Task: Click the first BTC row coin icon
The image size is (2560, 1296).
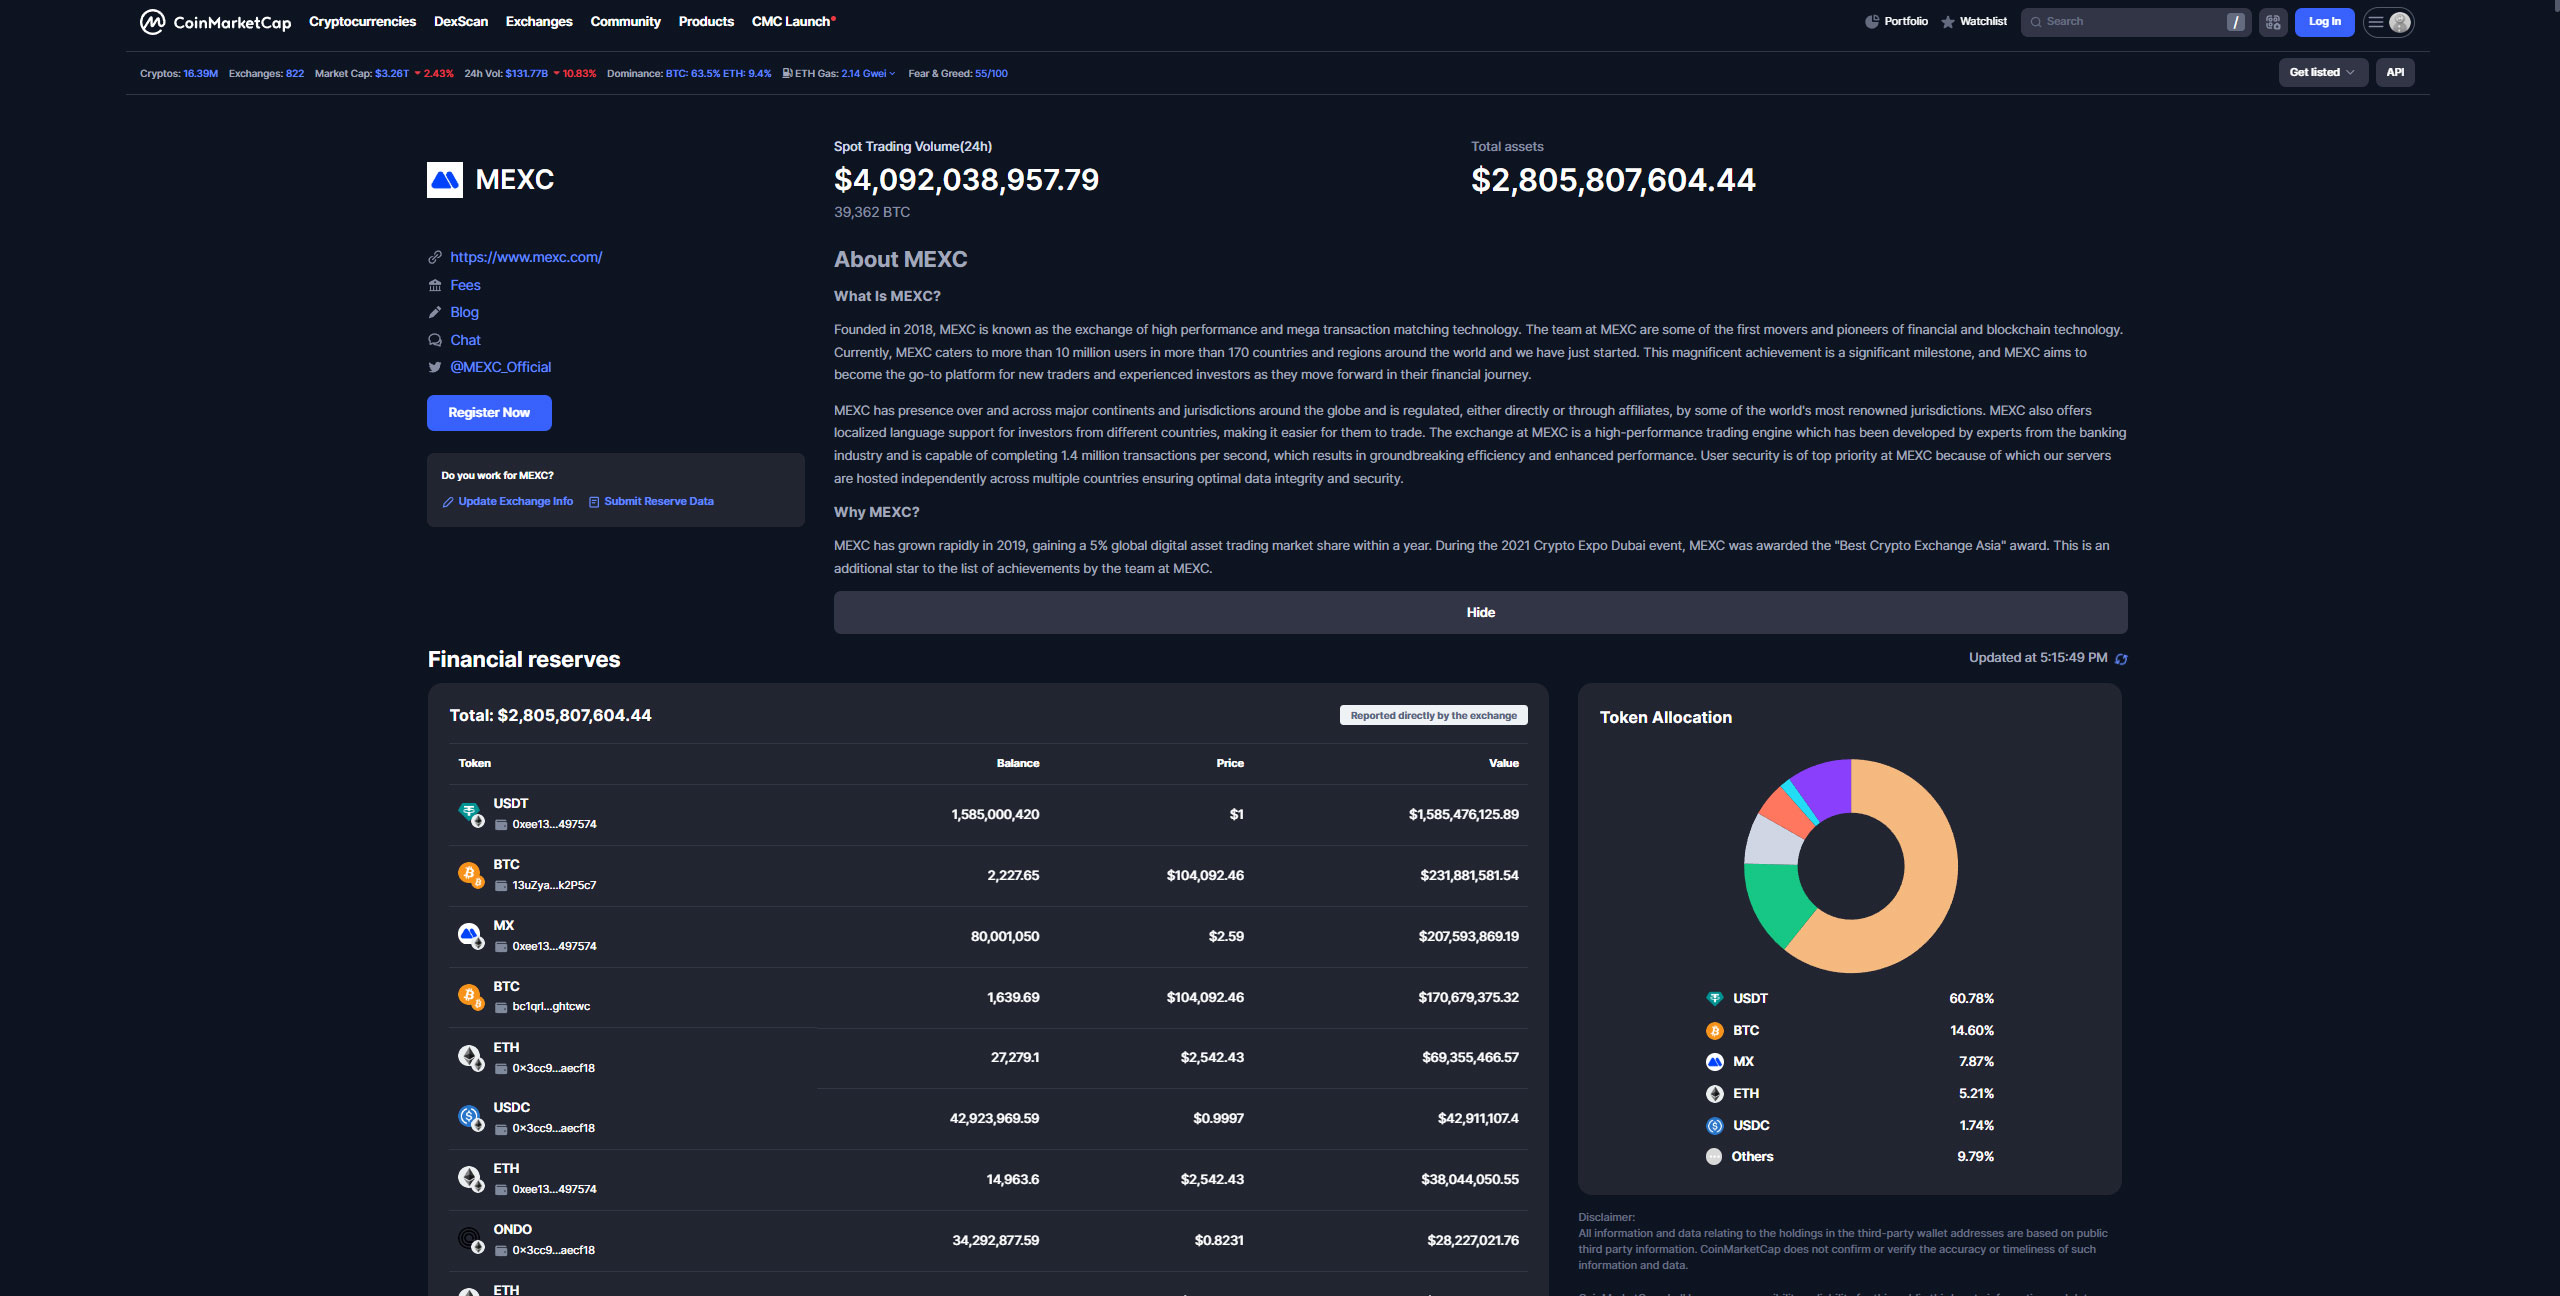Action: 470,875
